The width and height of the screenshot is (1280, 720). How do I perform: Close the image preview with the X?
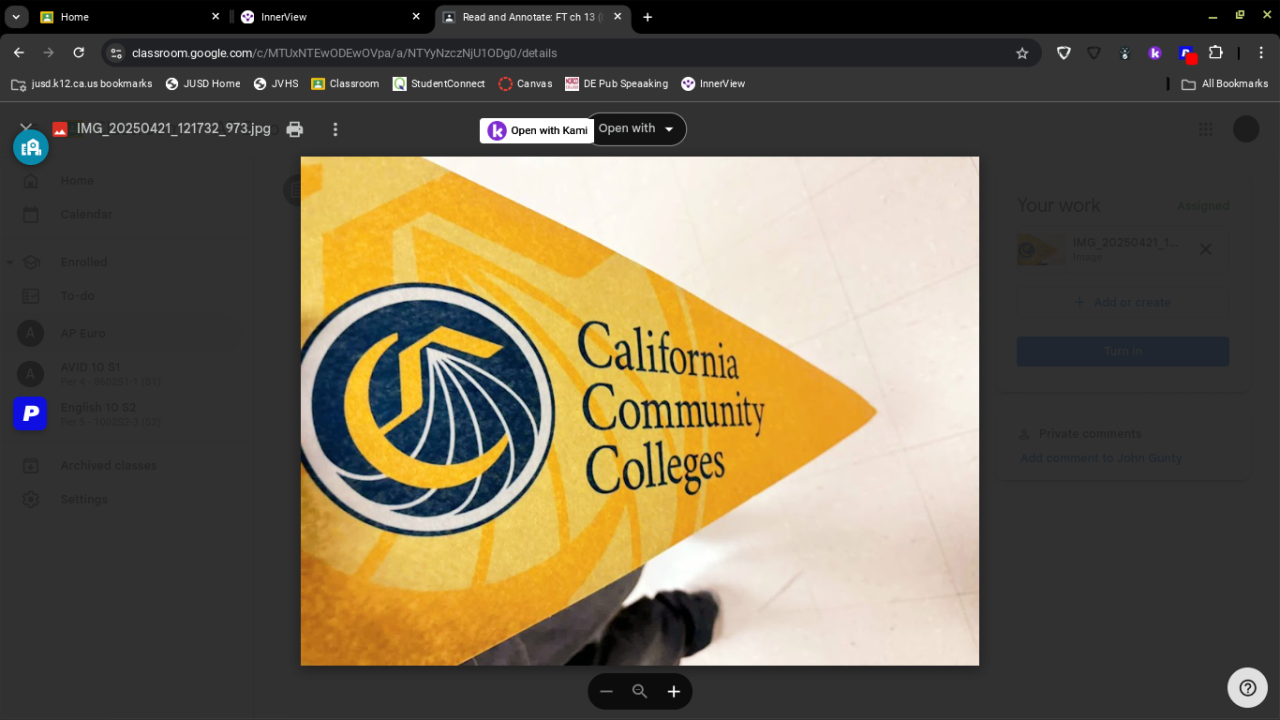click(26, 127)
